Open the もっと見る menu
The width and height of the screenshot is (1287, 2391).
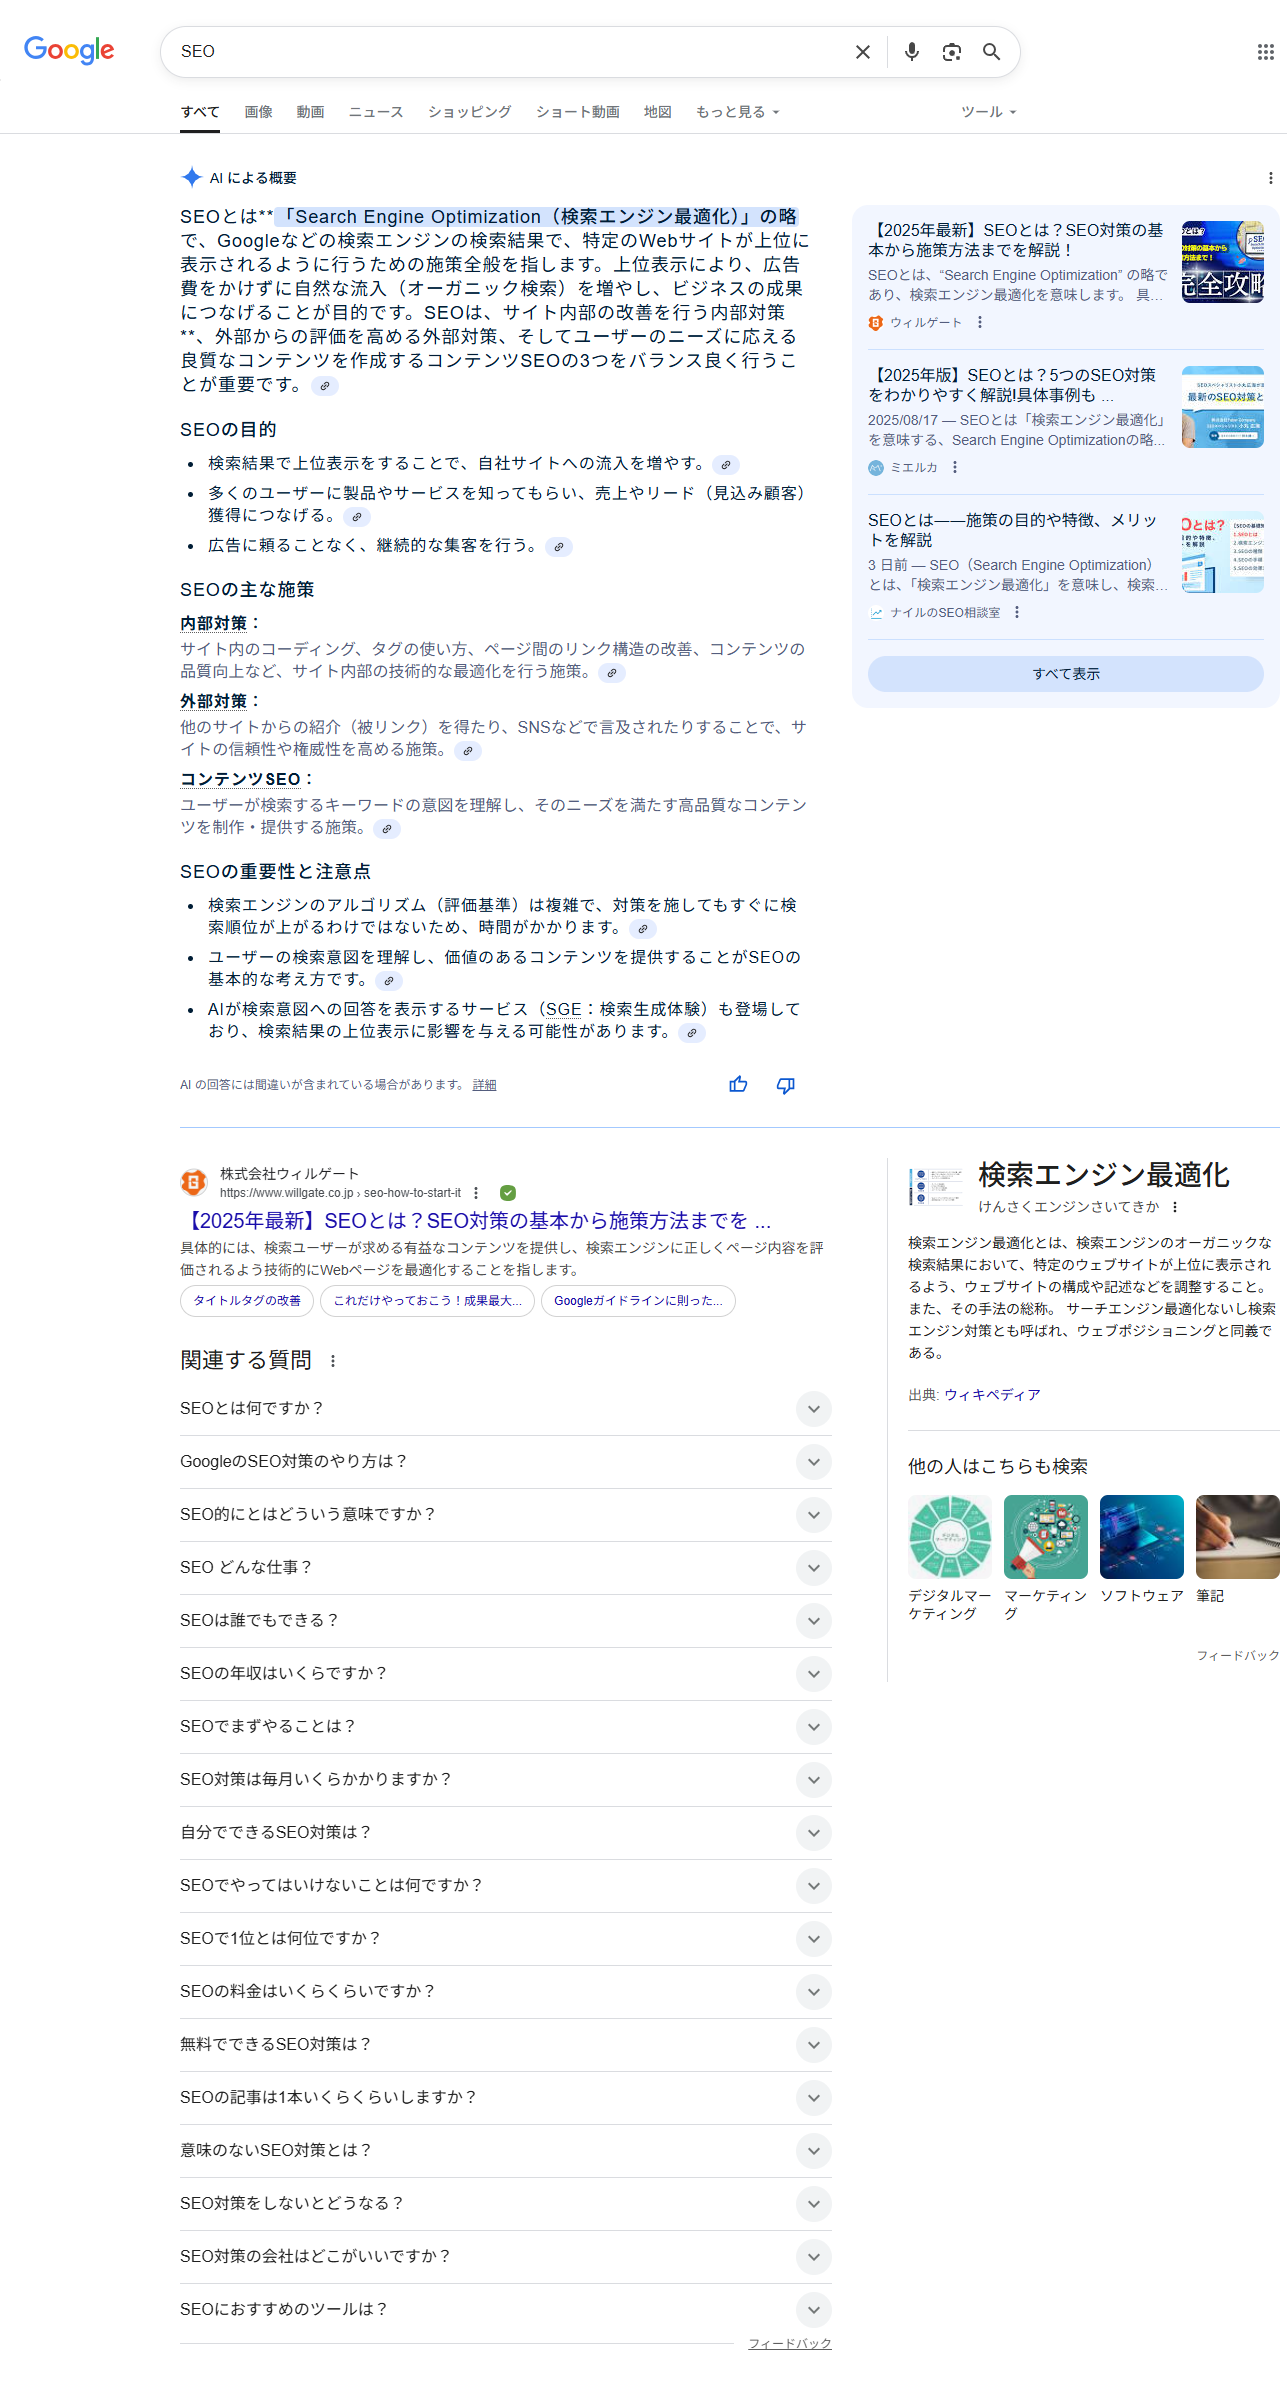coord(737,112)
